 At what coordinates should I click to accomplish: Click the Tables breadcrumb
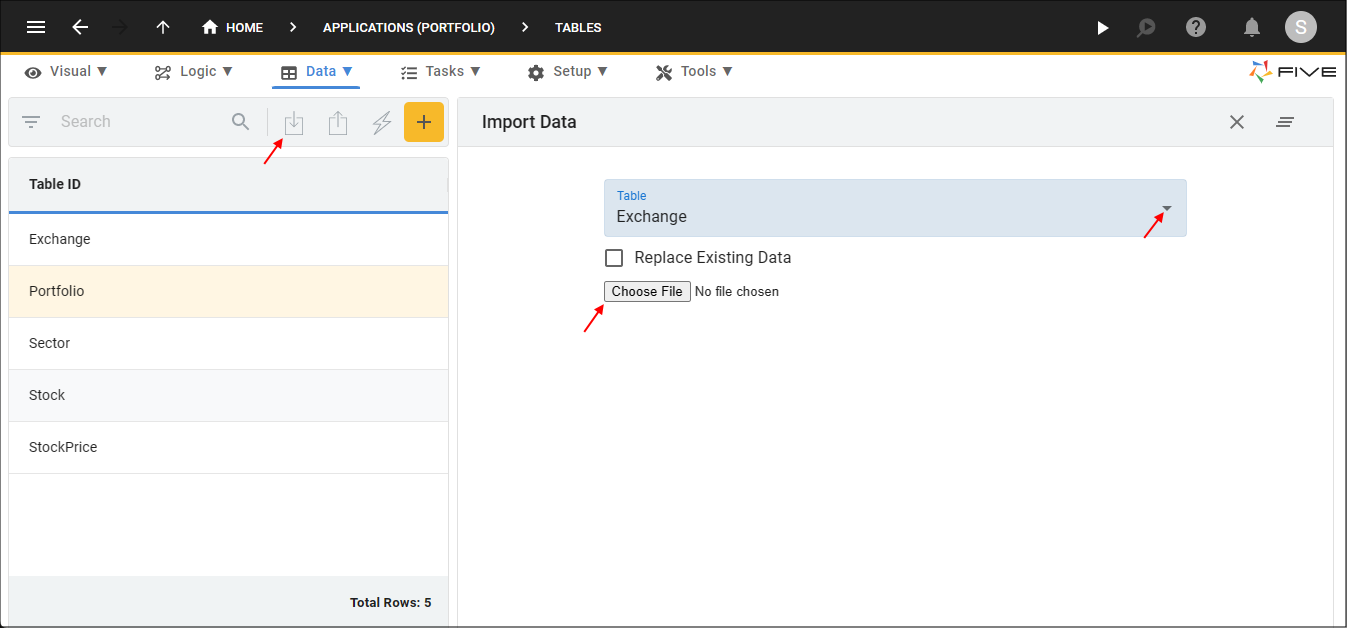point(578,28)
